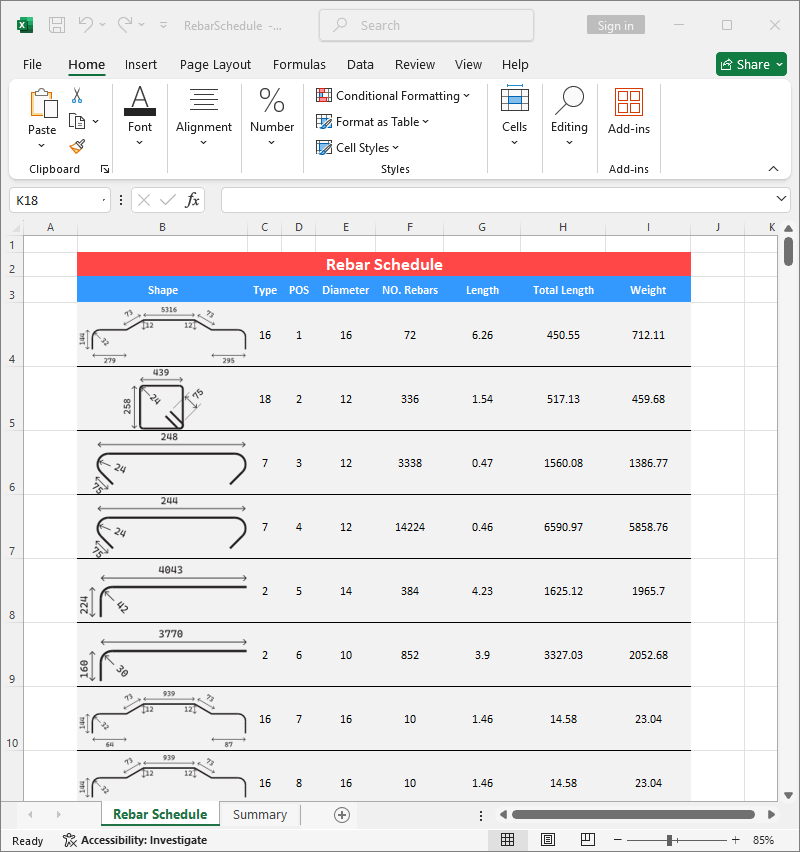This screenshot has width=800, height=852.
Task: Click the Cut scissors icon
Action: pos(77,96)
